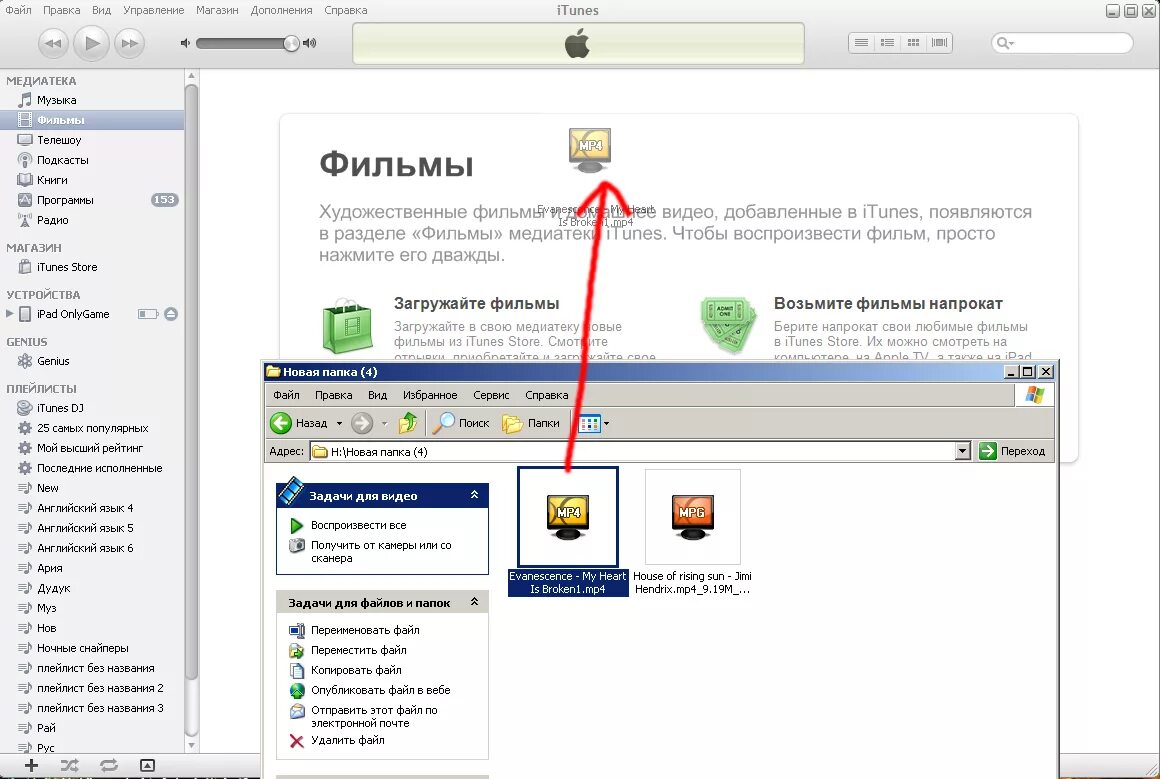Click the Копировать файл link

pyautogui.click(x=356, y=670)
